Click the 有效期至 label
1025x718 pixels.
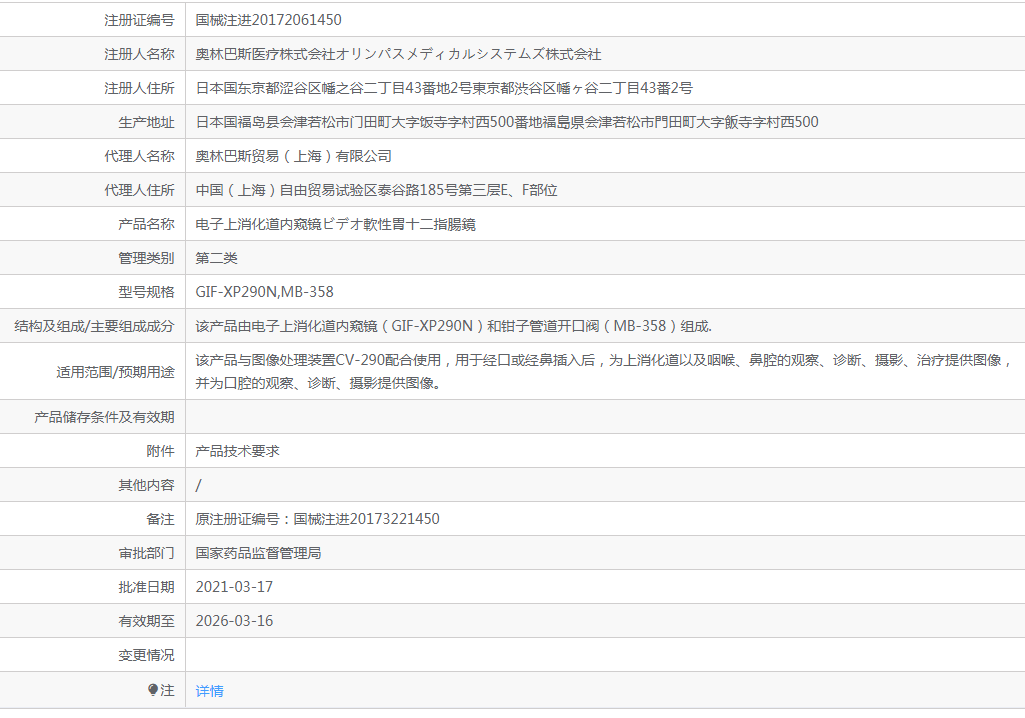146,621
